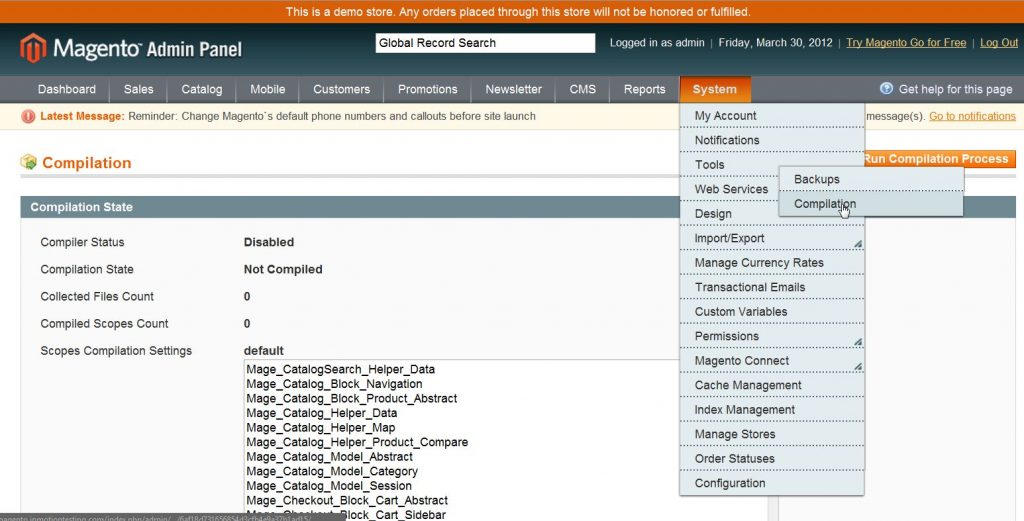Click the Run Compilation Process button
Viewport: 1024px width, 521px height.
coord(939,159)
